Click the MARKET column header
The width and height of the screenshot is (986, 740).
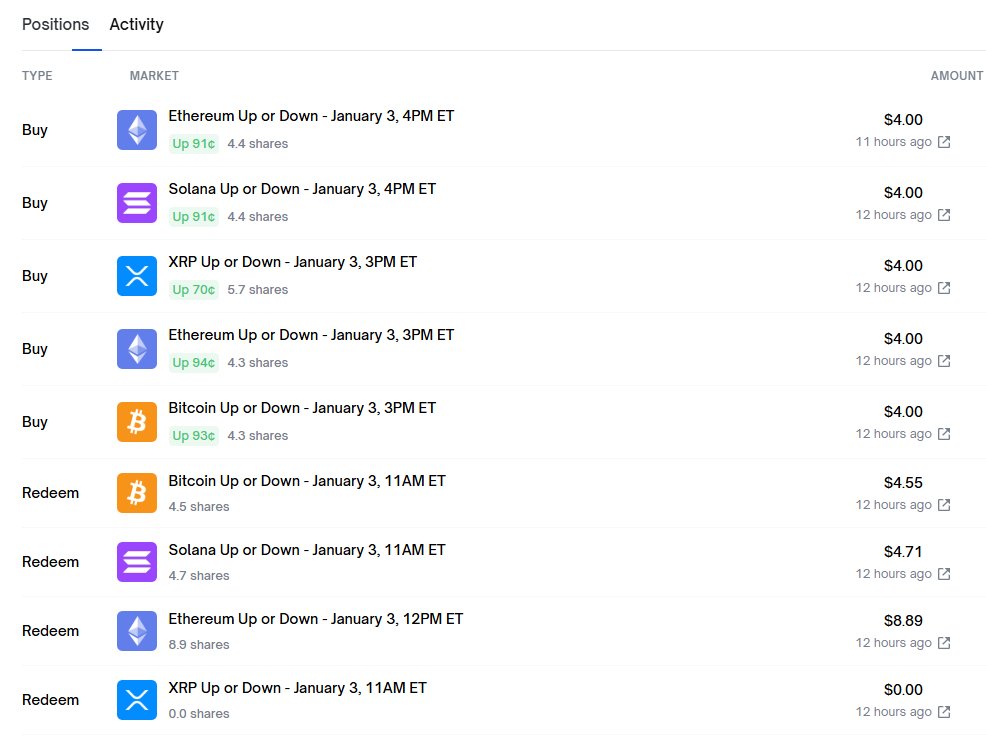[x=154, y=76]
